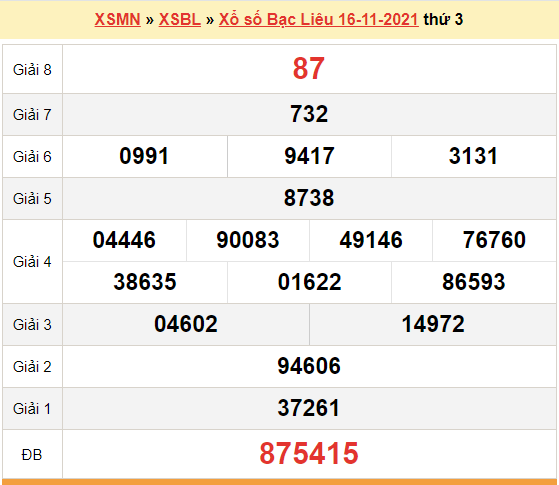Select Giải 4 number 04446
The width and height of the screenshot is (559, 485).
coord(124,240)
